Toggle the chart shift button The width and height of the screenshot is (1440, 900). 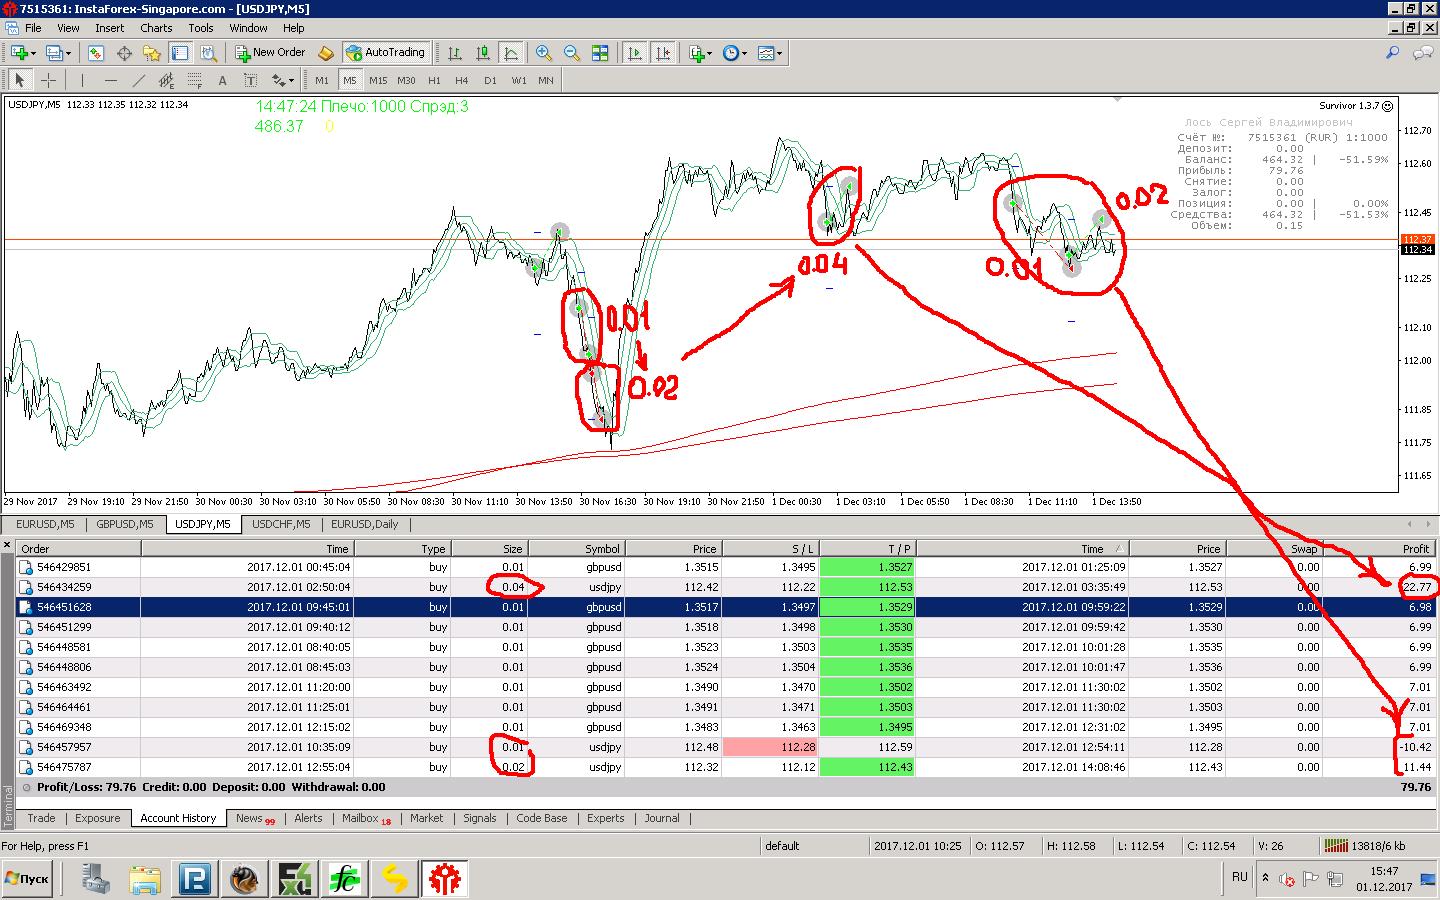tap(662, 53)
